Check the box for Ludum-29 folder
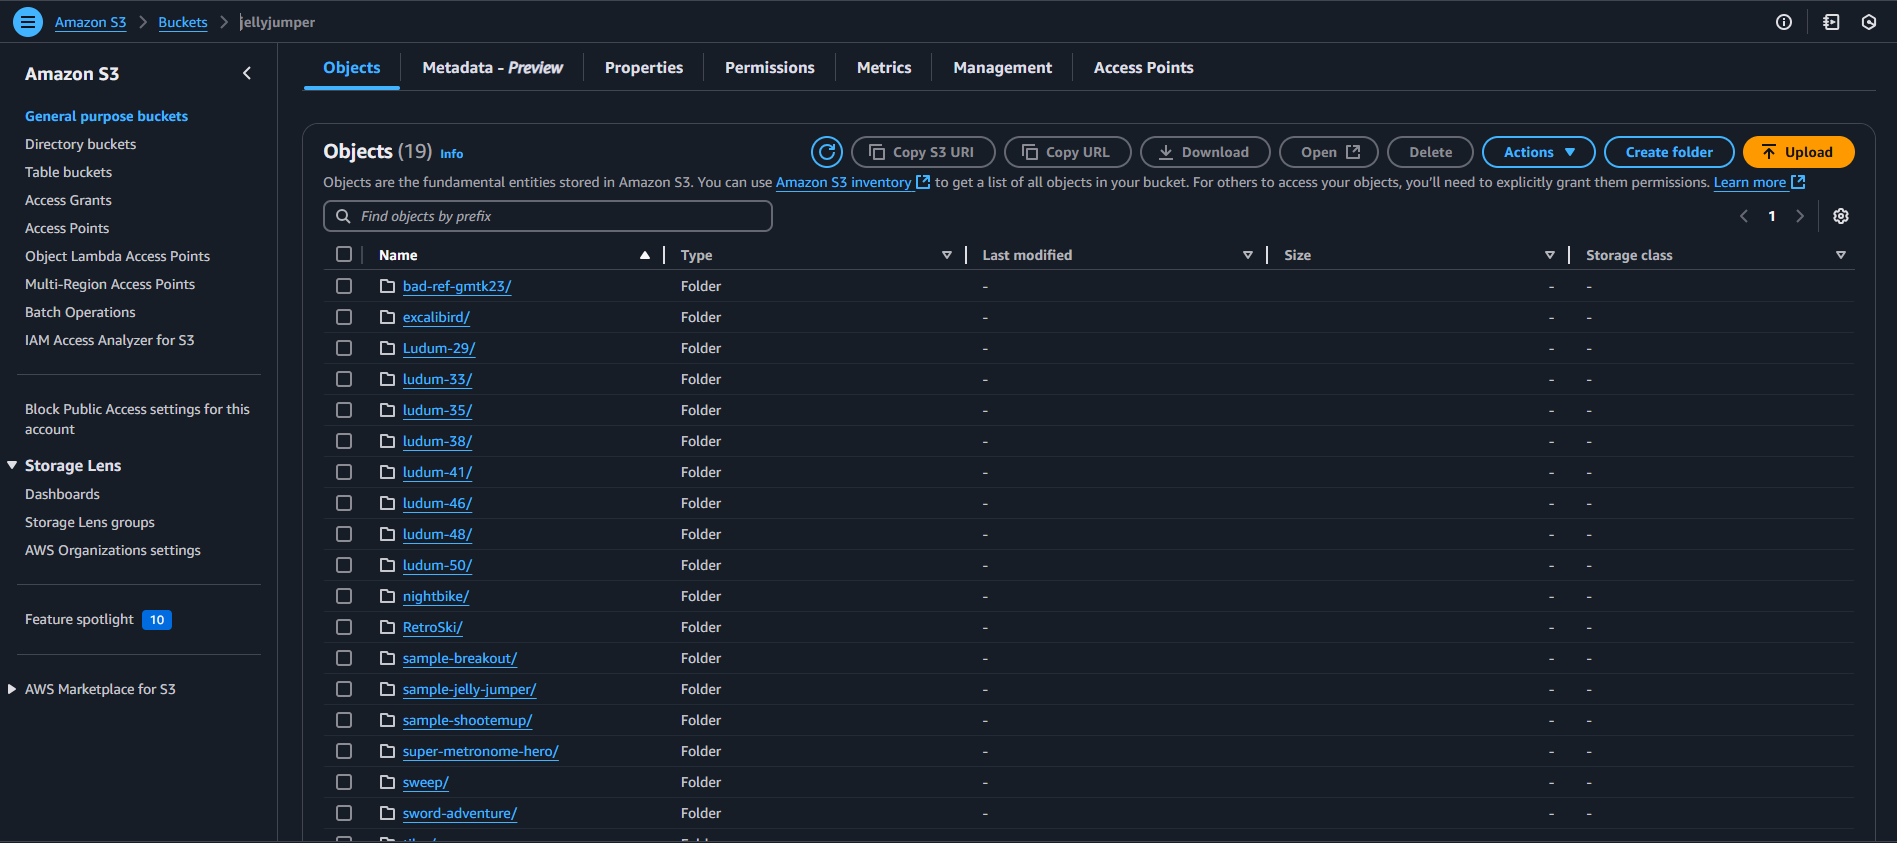This screenshot has height=843, width=1897. tap(344, 348)
